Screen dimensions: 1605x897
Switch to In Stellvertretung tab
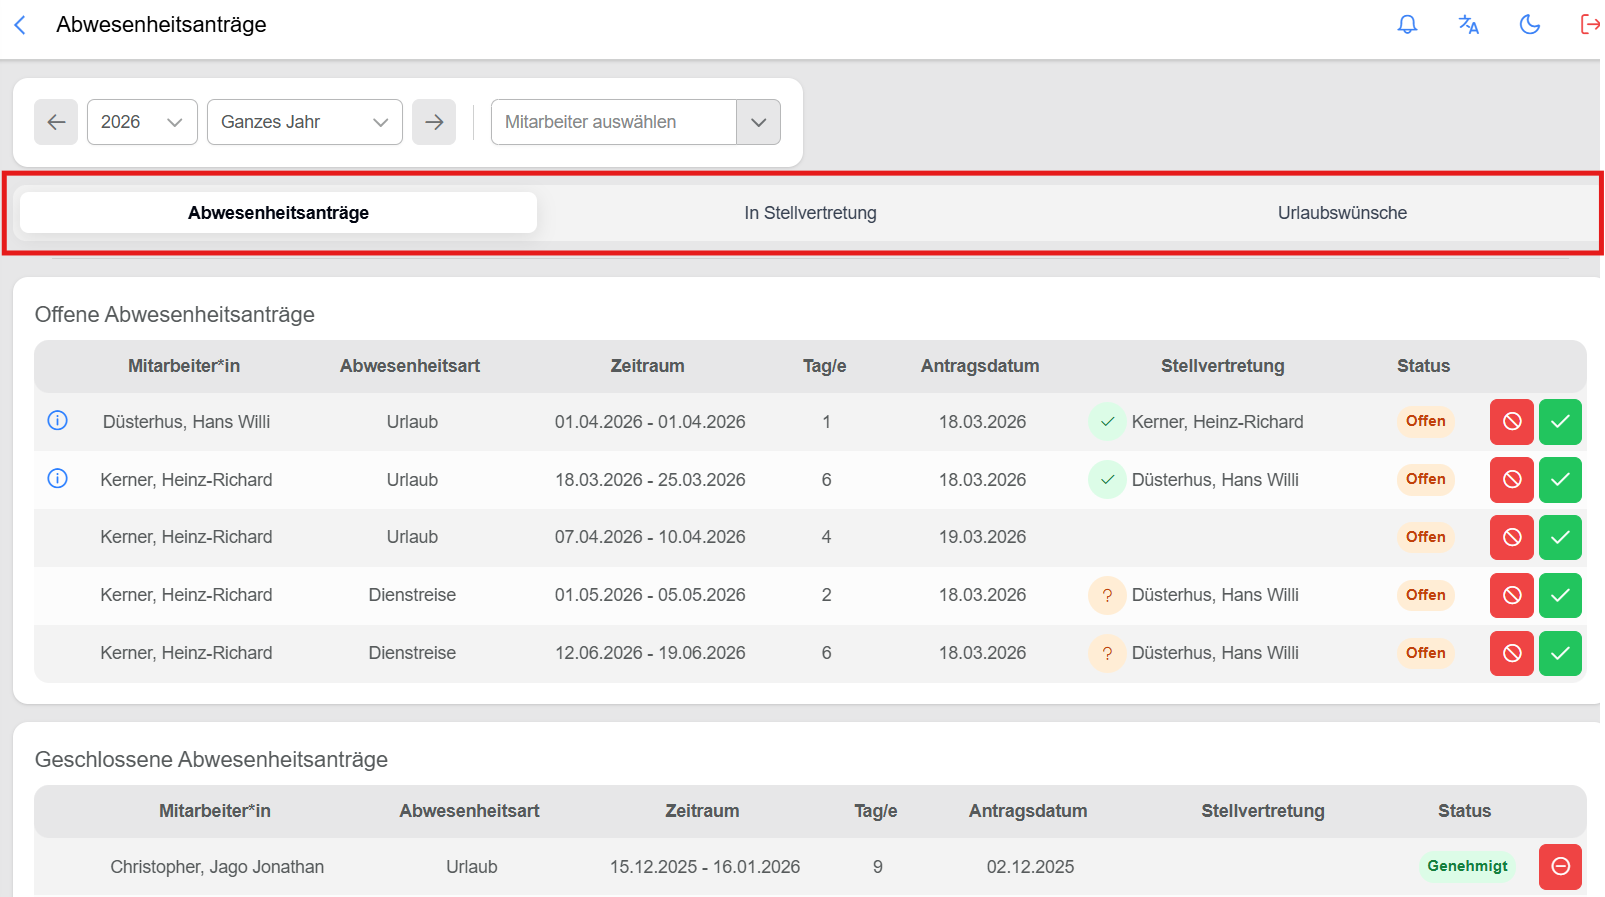pyautogui.click(x=810, y=213)
